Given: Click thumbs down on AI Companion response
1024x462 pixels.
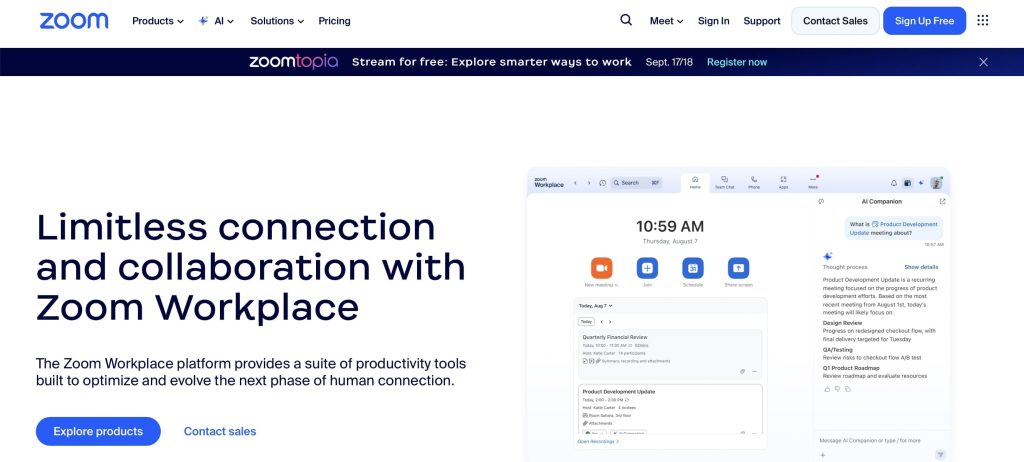Looking at the screenshot, I should [837, 389].
